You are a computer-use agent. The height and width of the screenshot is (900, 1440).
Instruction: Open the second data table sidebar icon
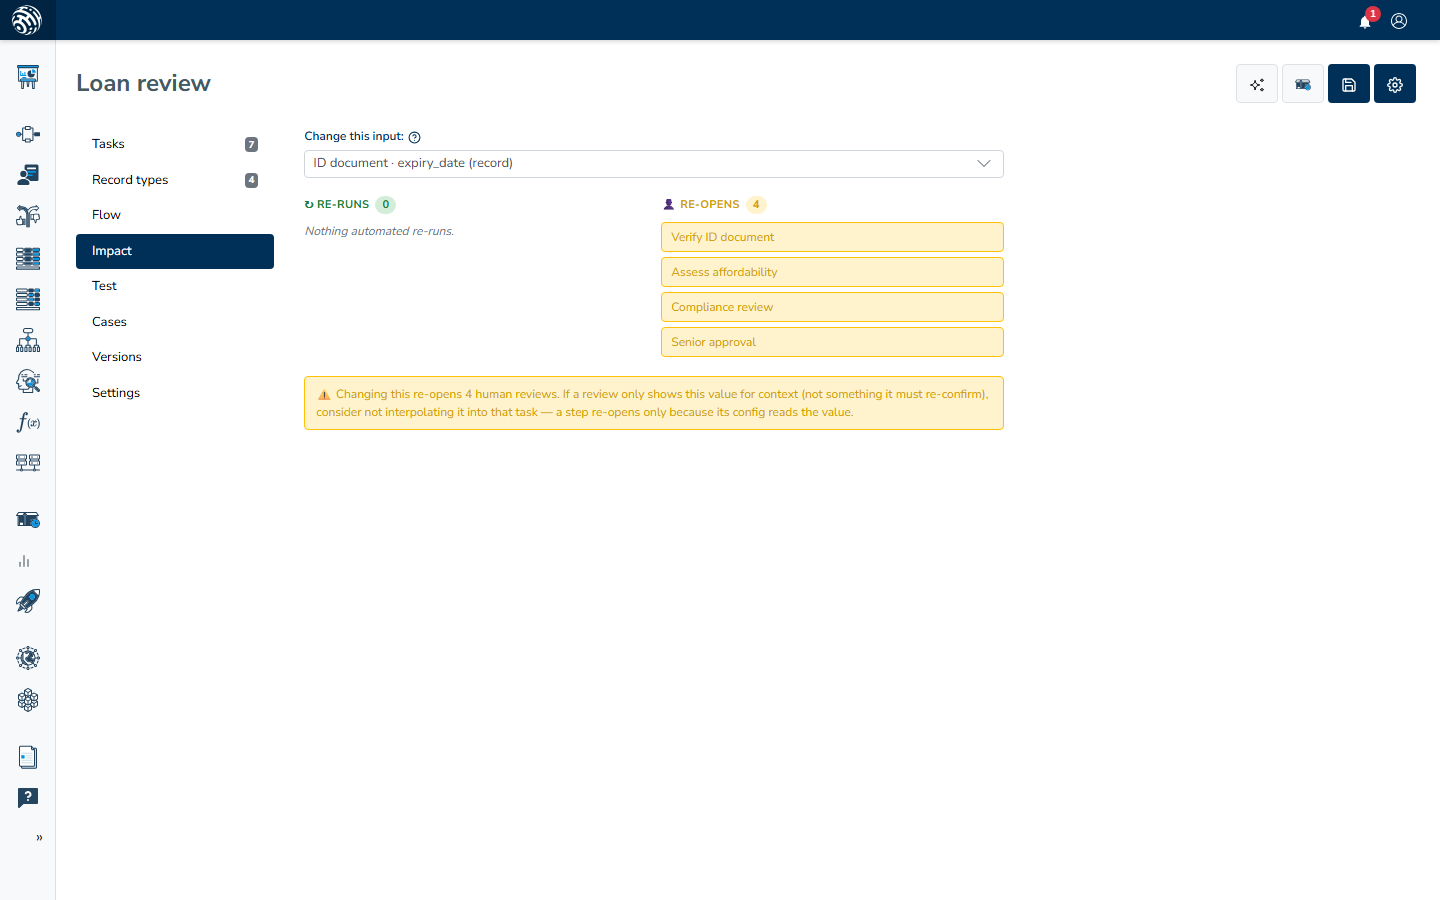pos(28,299)
